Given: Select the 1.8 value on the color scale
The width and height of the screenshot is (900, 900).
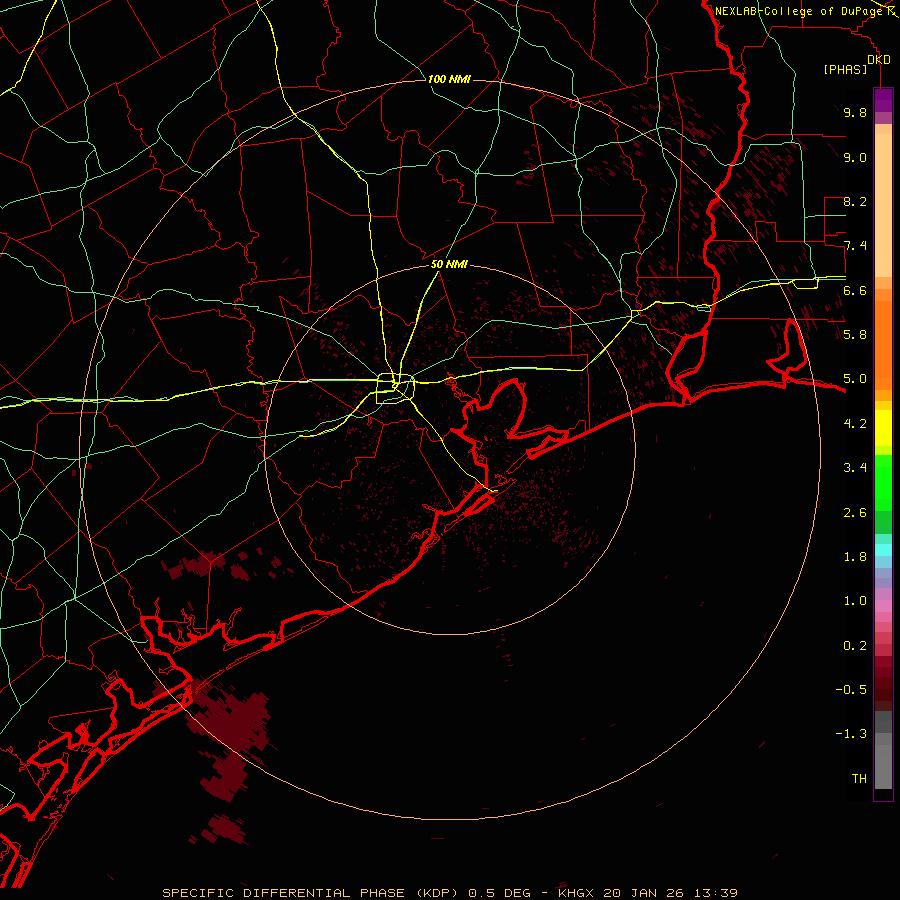Looking at the screenshot, I should tap(855, 557).
